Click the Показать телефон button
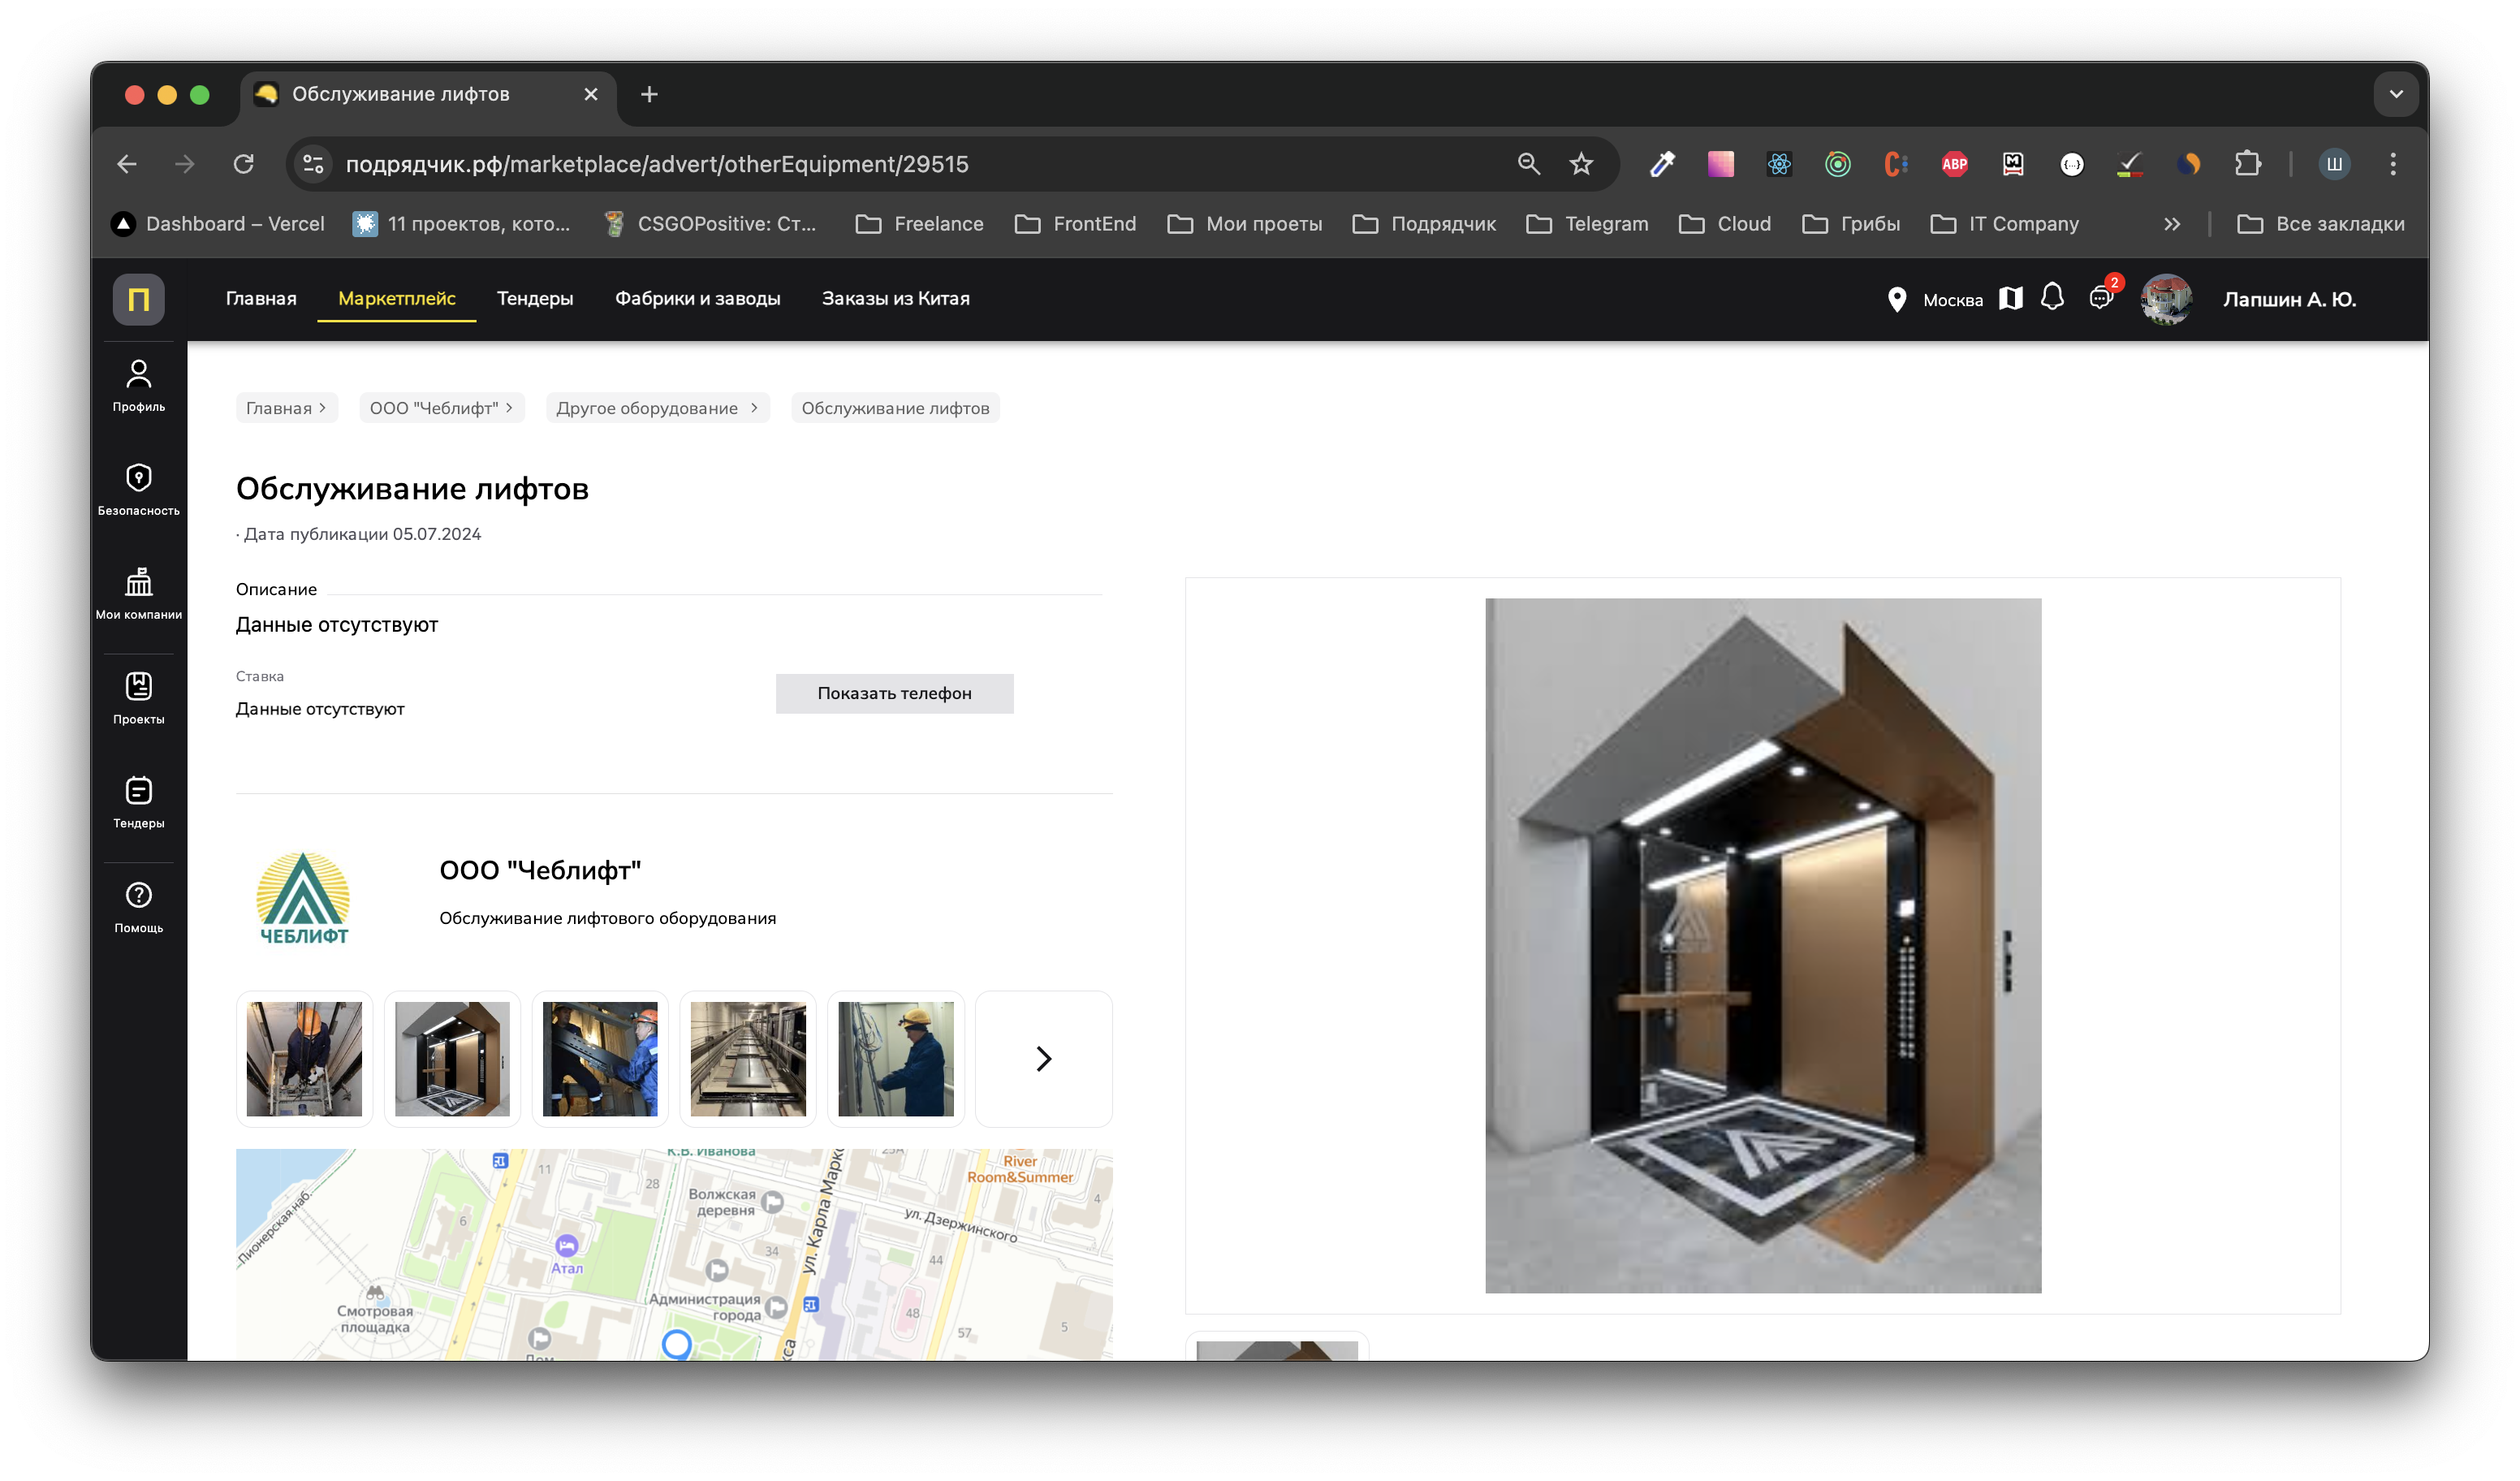 [x=894, y=693]
